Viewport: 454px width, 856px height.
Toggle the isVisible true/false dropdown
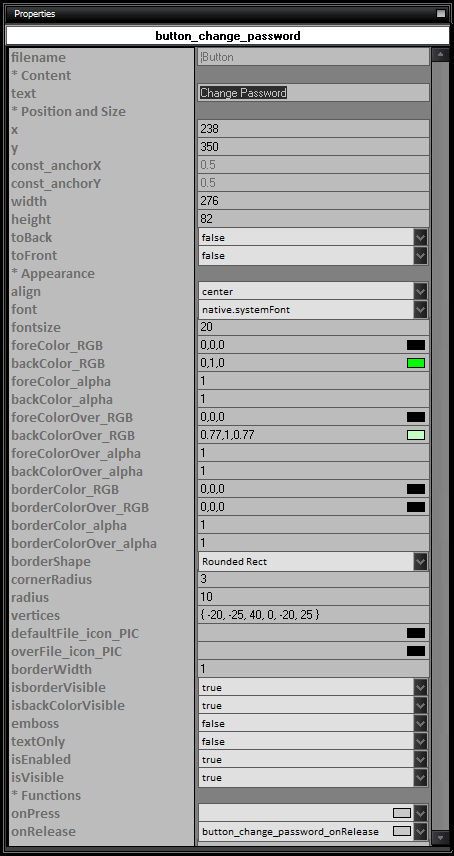313,777
